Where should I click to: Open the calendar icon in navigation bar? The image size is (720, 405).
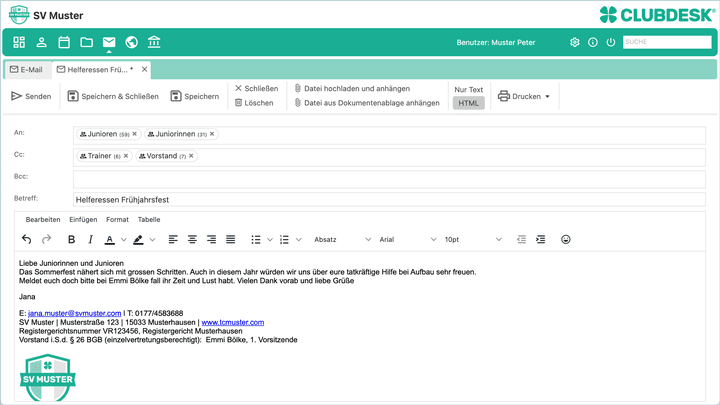[x=64, y=42]
